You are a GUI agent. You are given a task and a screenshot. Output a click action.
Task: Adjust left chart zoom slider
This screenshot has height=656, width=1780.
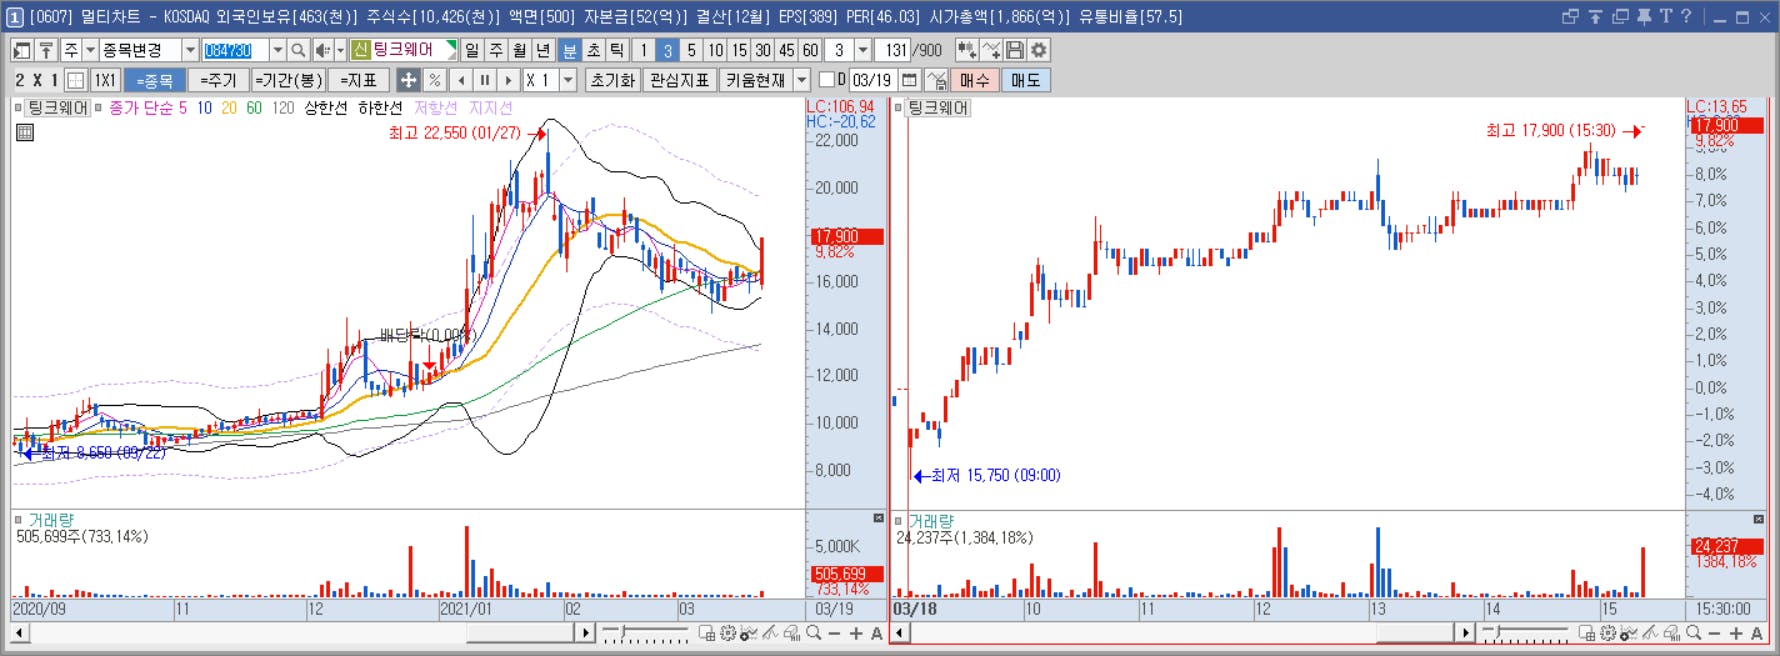(x=645, y=633)
